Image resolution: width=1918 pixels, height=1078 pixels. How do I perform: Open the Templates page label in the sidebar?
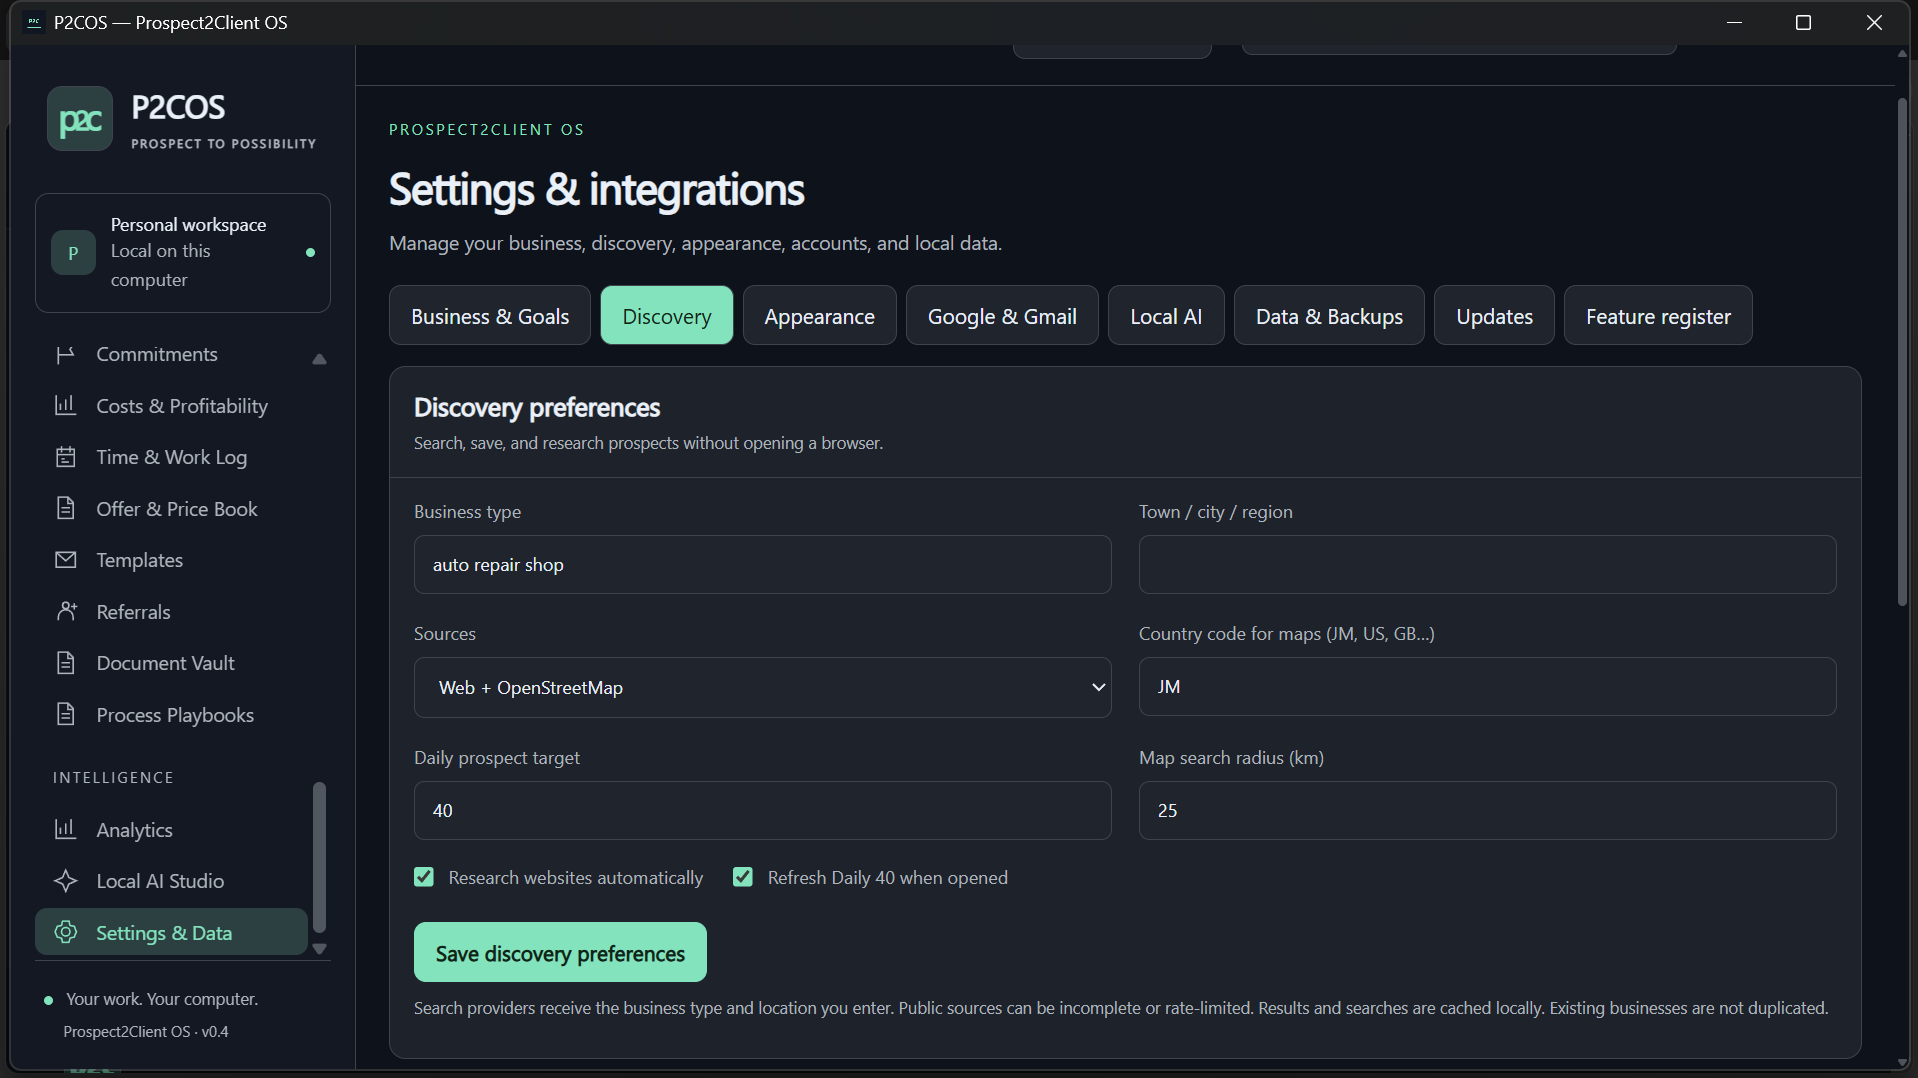(139, 560)
